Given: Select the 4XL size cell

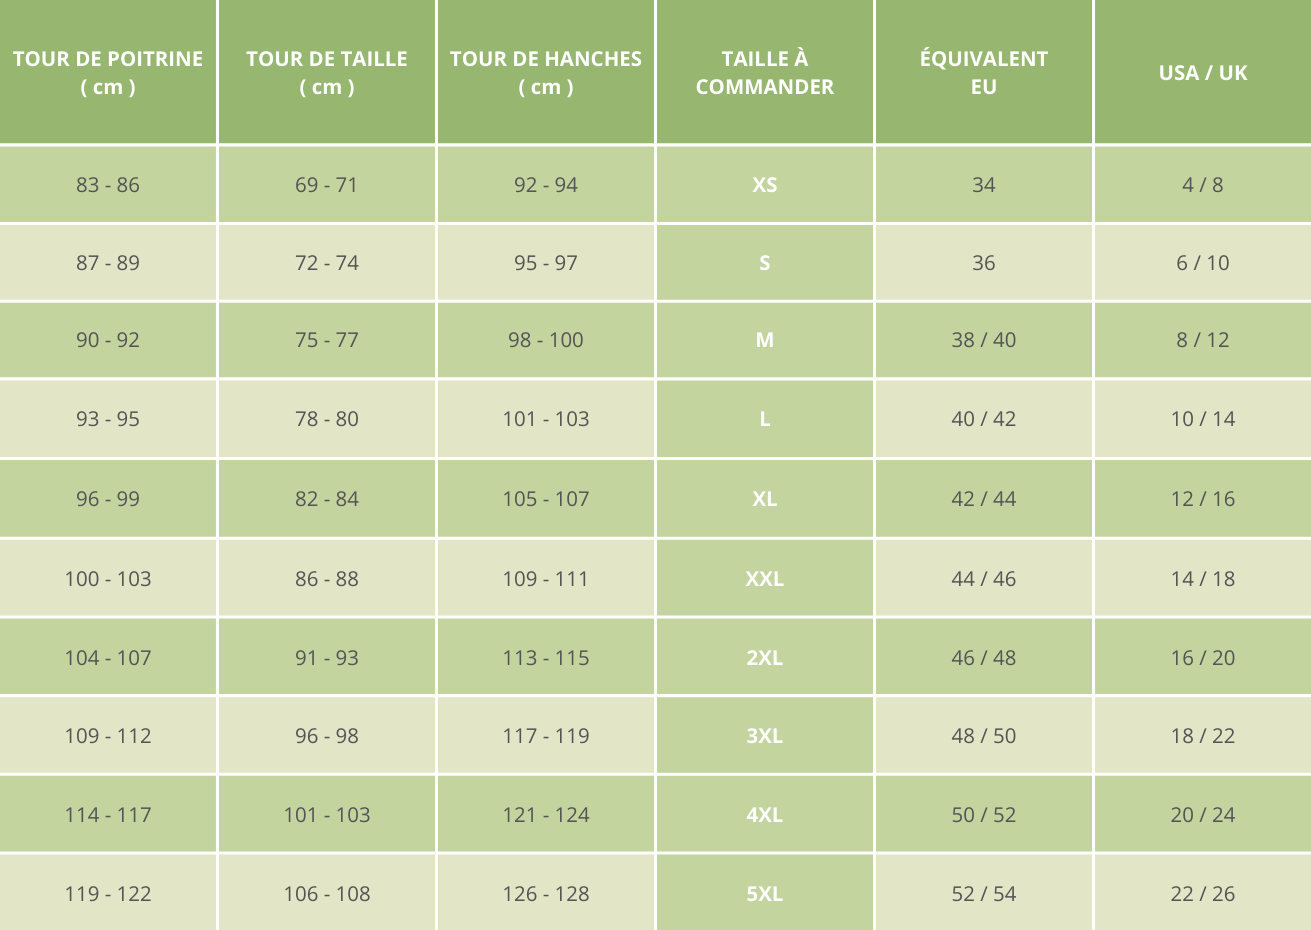Looking at the screenshot, I should [765, 815].
